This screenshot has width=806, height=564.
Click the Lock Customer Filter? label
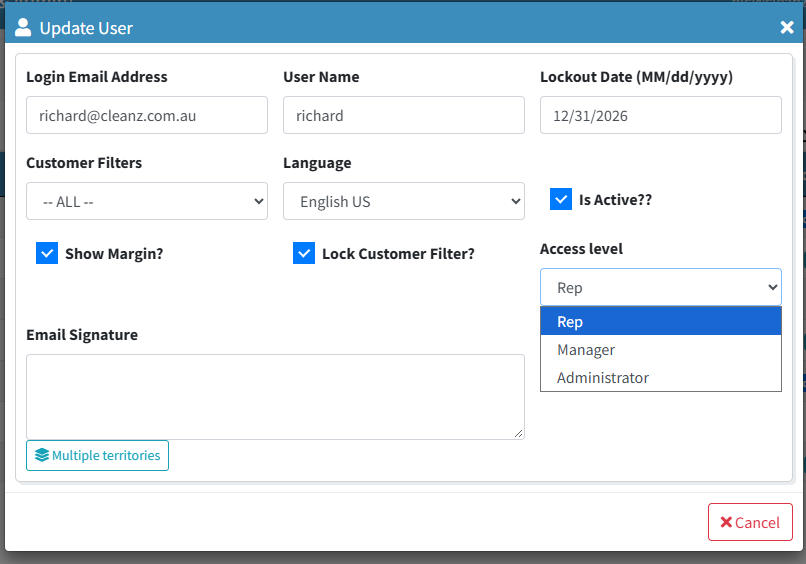tap(398, 253)
